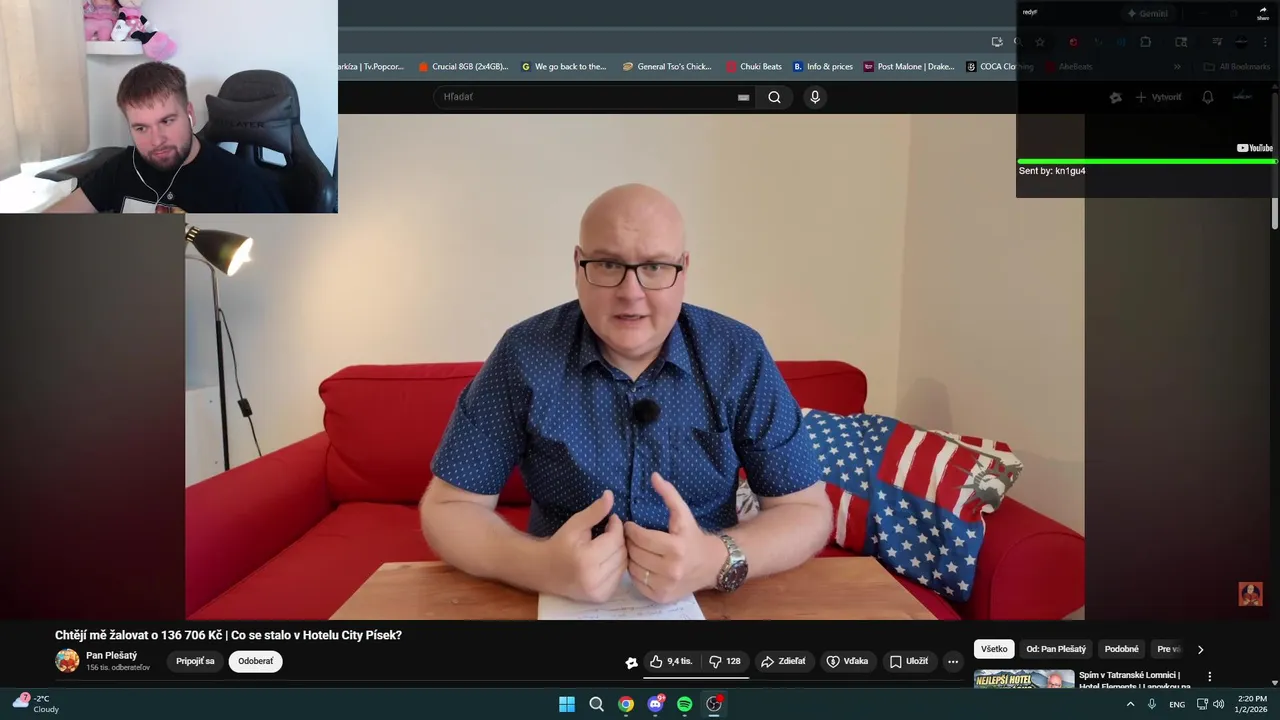Open the Post Malone | Drake... bookmark

[x=909, y=67]
